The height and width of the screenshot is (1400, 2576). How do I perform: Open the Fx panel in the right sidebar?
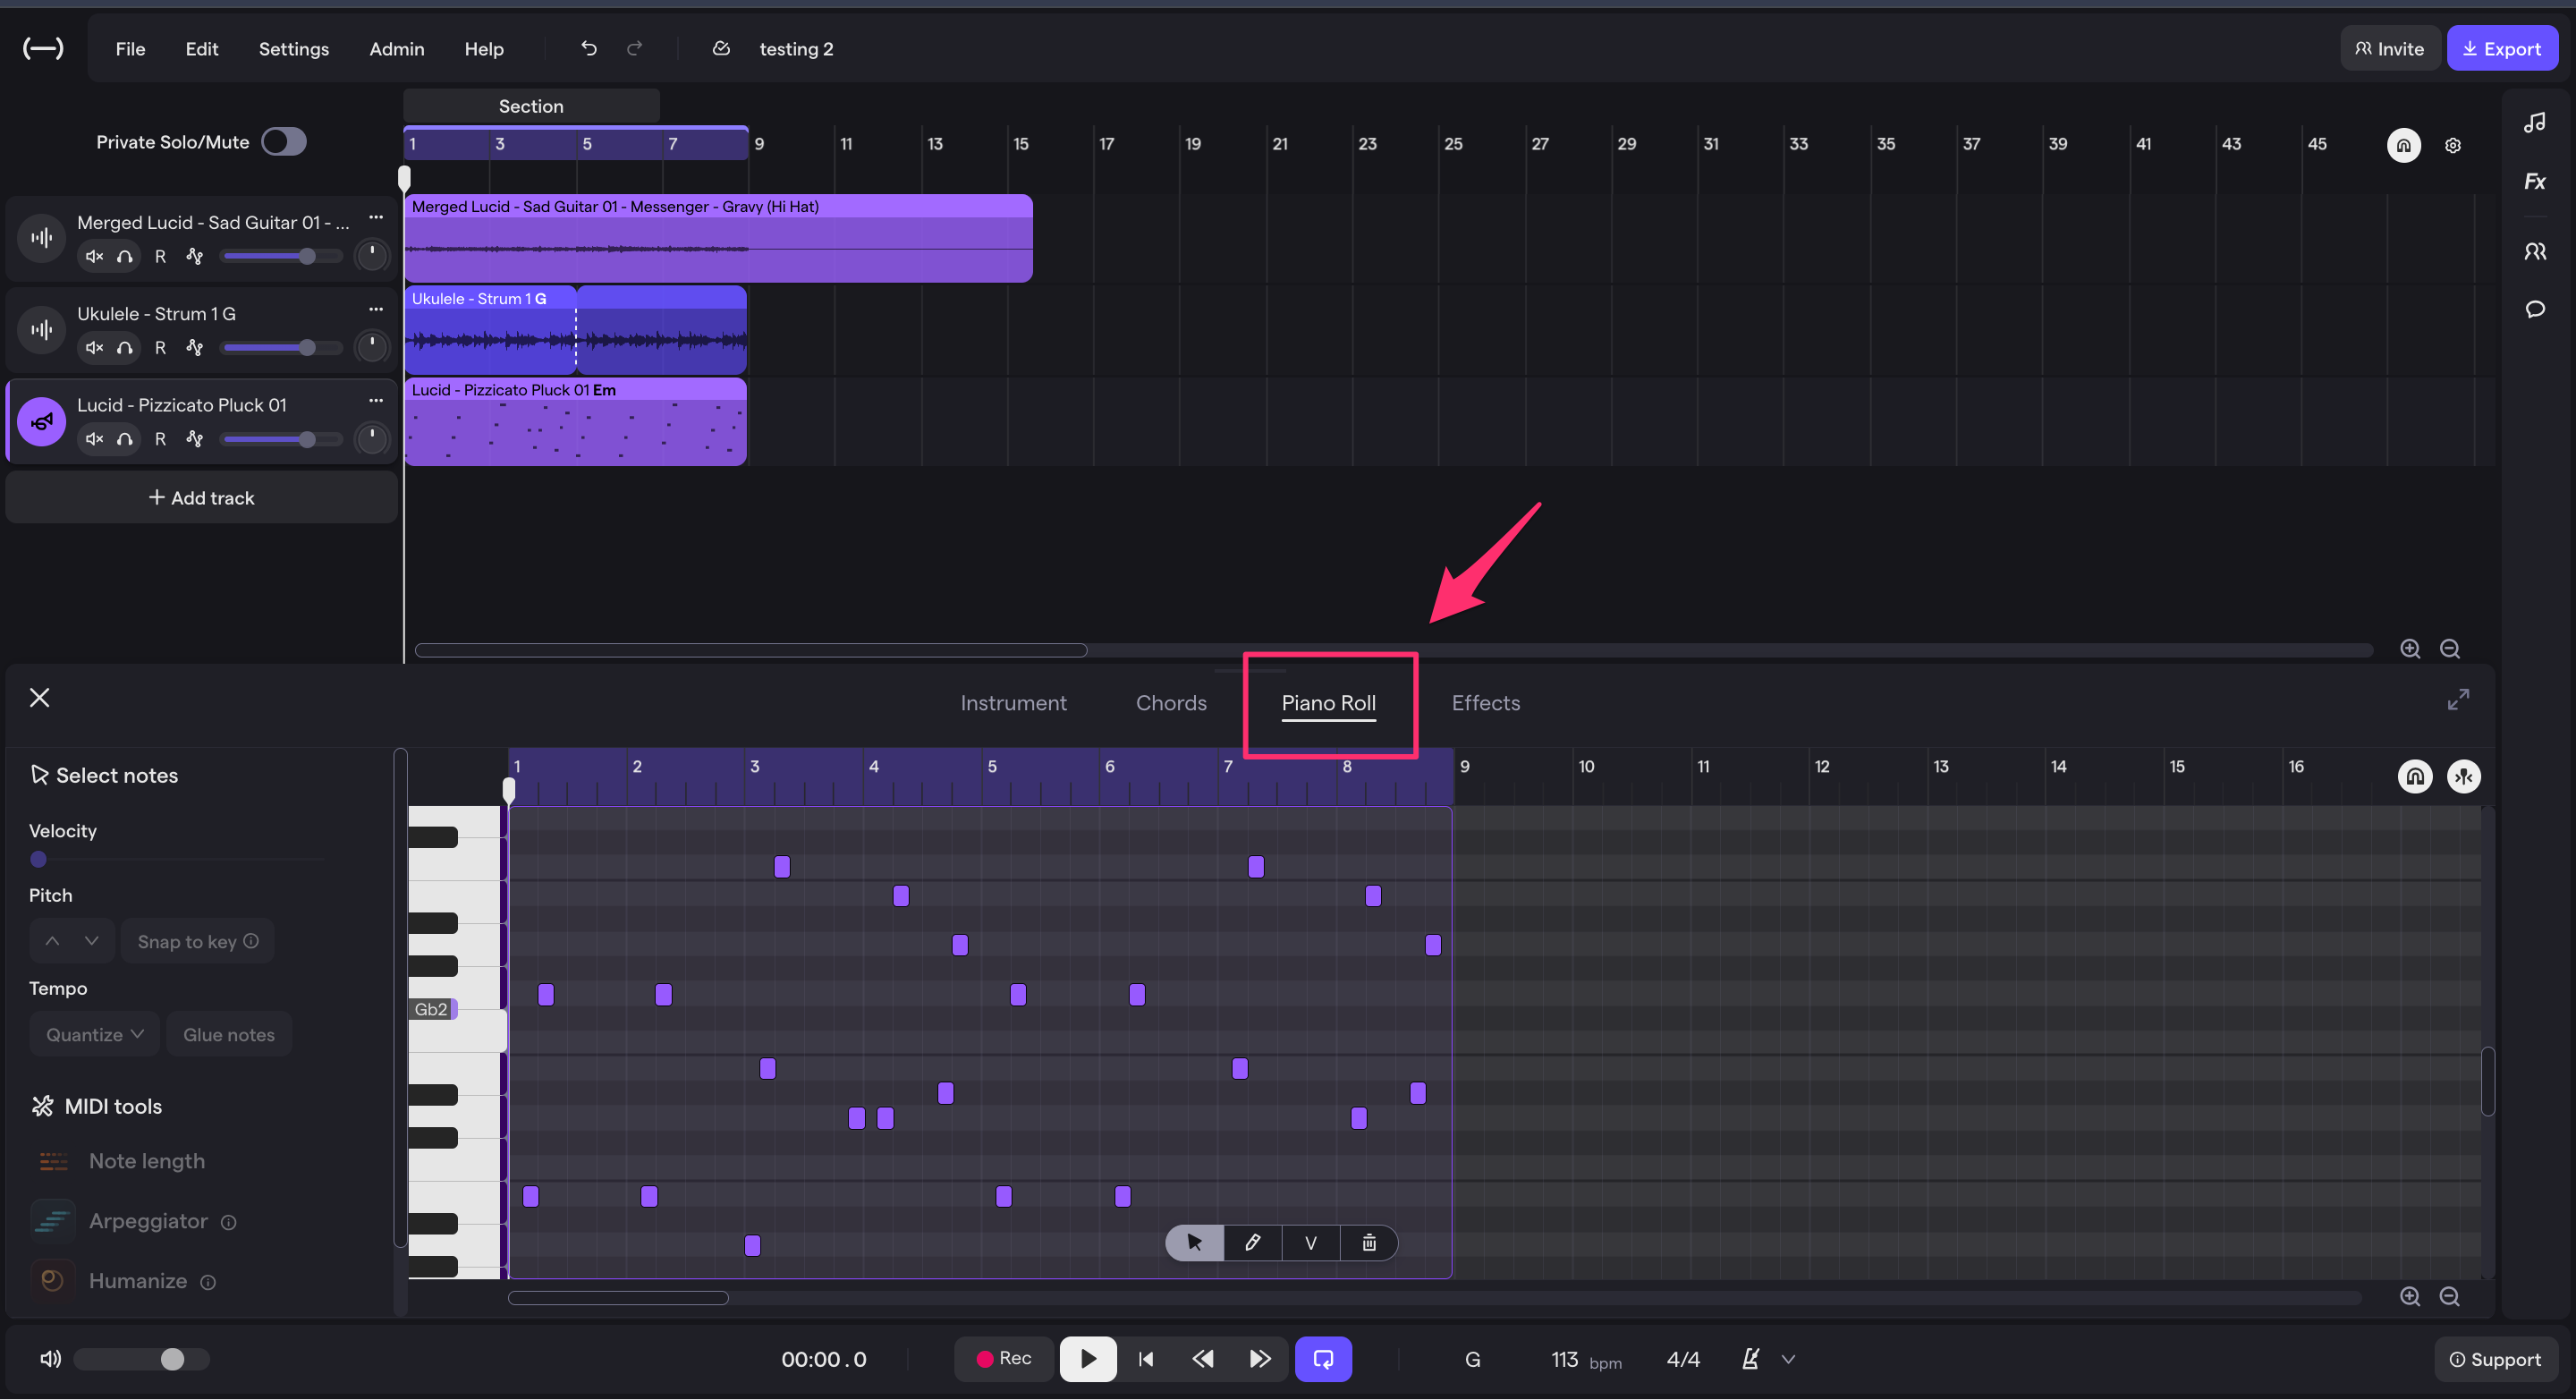(2536, 181)
